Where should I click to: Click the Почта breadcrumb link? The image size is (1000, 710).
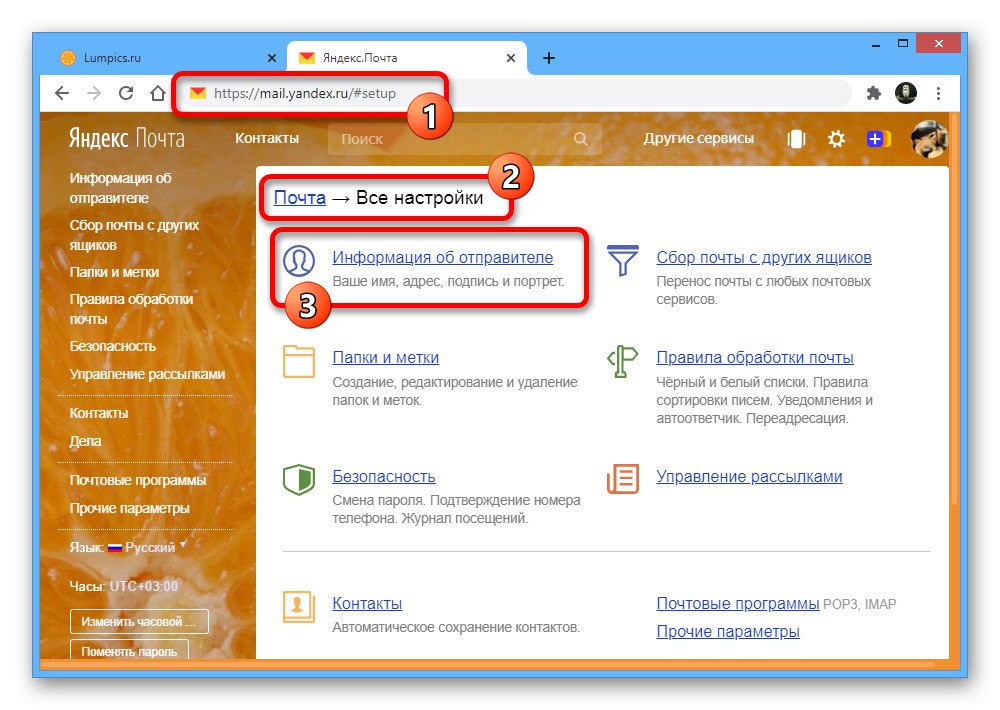(300, 198)
